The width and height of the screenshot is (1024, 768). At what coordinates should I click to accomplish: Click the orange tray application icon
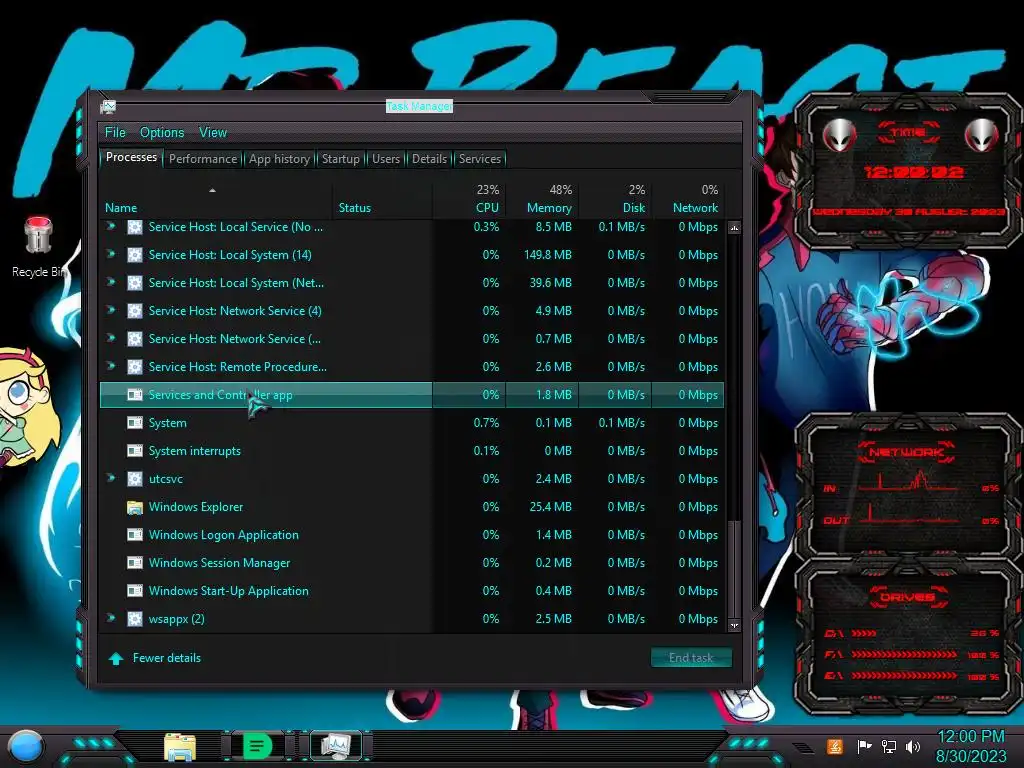coord(835,746)
